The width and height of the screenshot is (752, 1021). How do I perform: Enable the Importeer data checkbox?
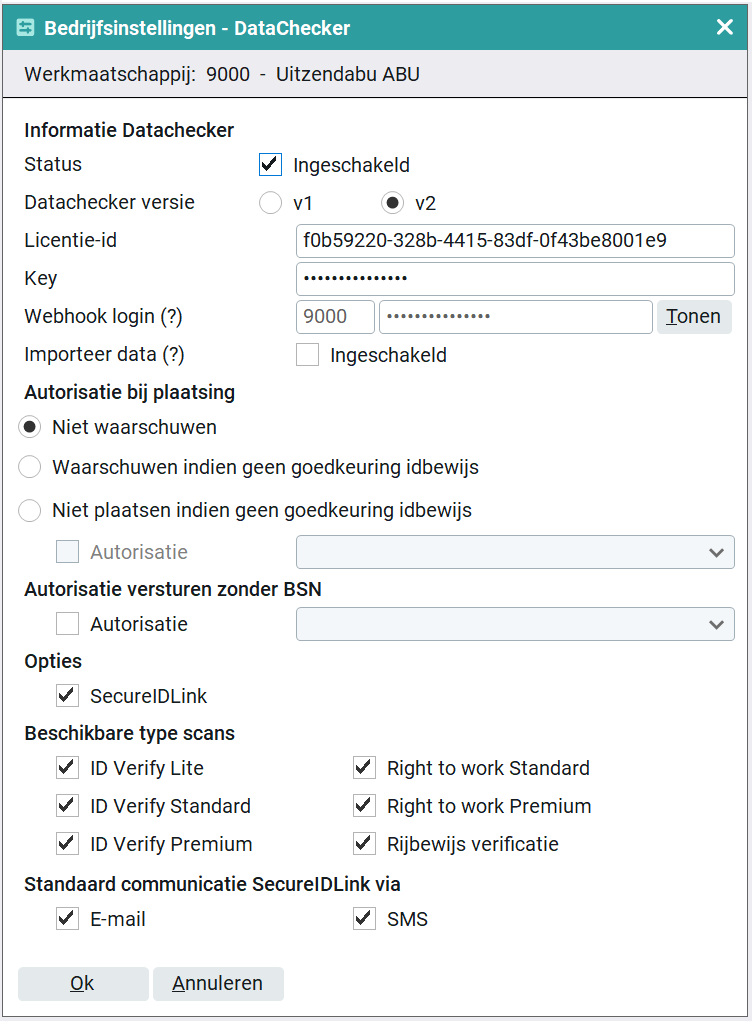[308, 355]
